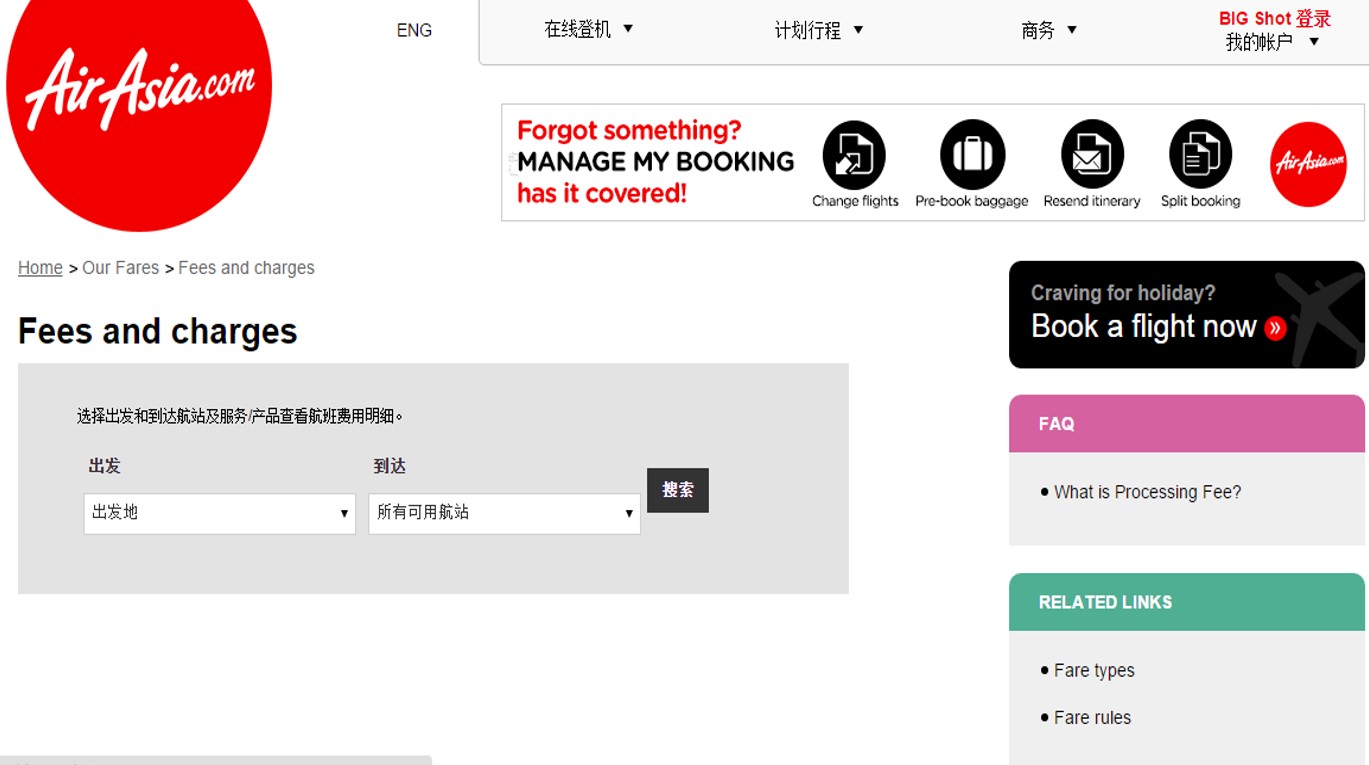Select the Pre-book baggage suitcase icon
1369x765 pixels.
tap(972, 155)
